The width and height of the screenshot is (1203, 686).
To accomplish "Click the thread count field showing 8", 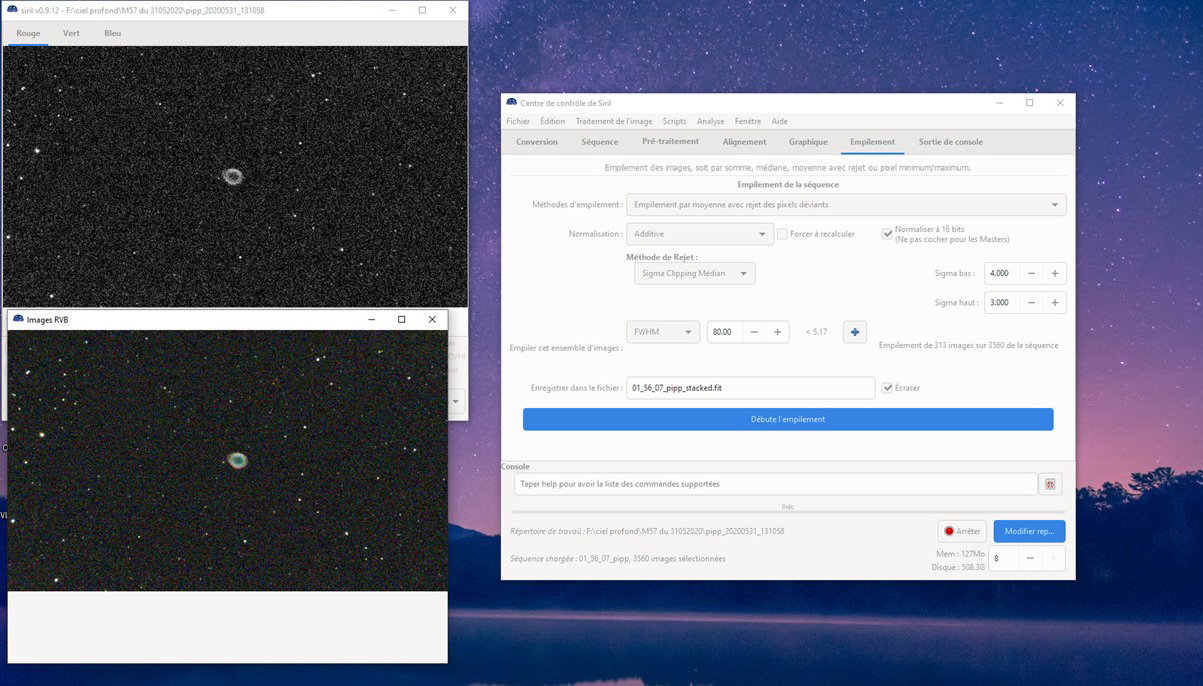I will point(1004,558).
